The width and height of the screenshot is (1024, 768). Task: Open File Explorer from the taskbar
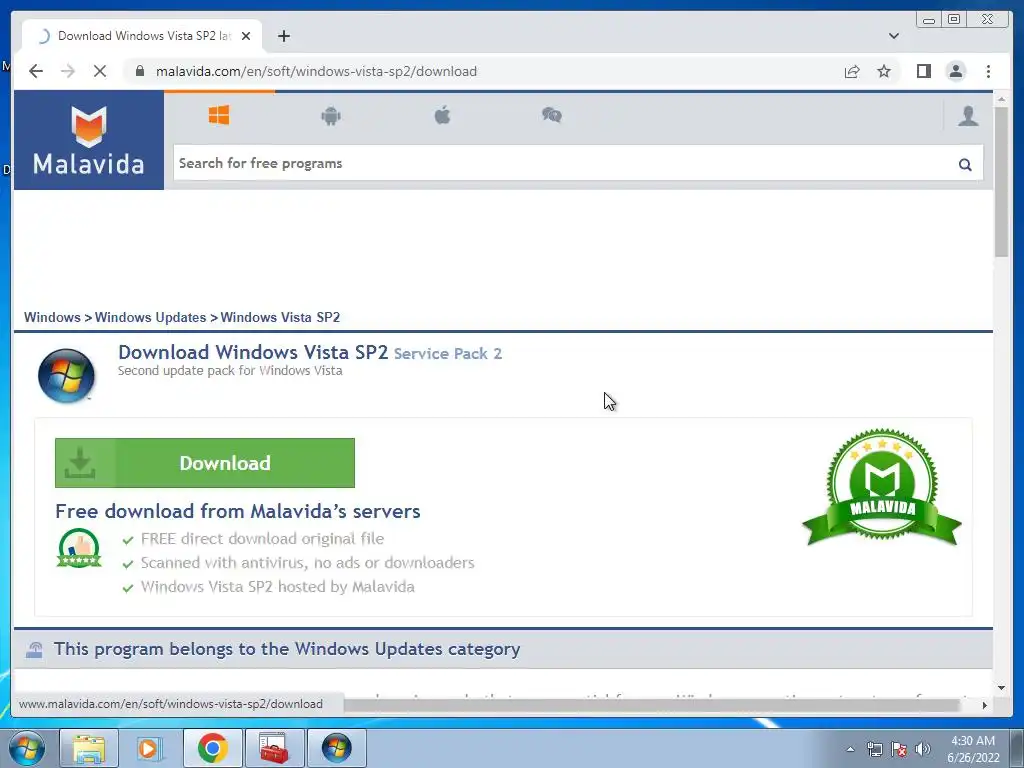89,748
